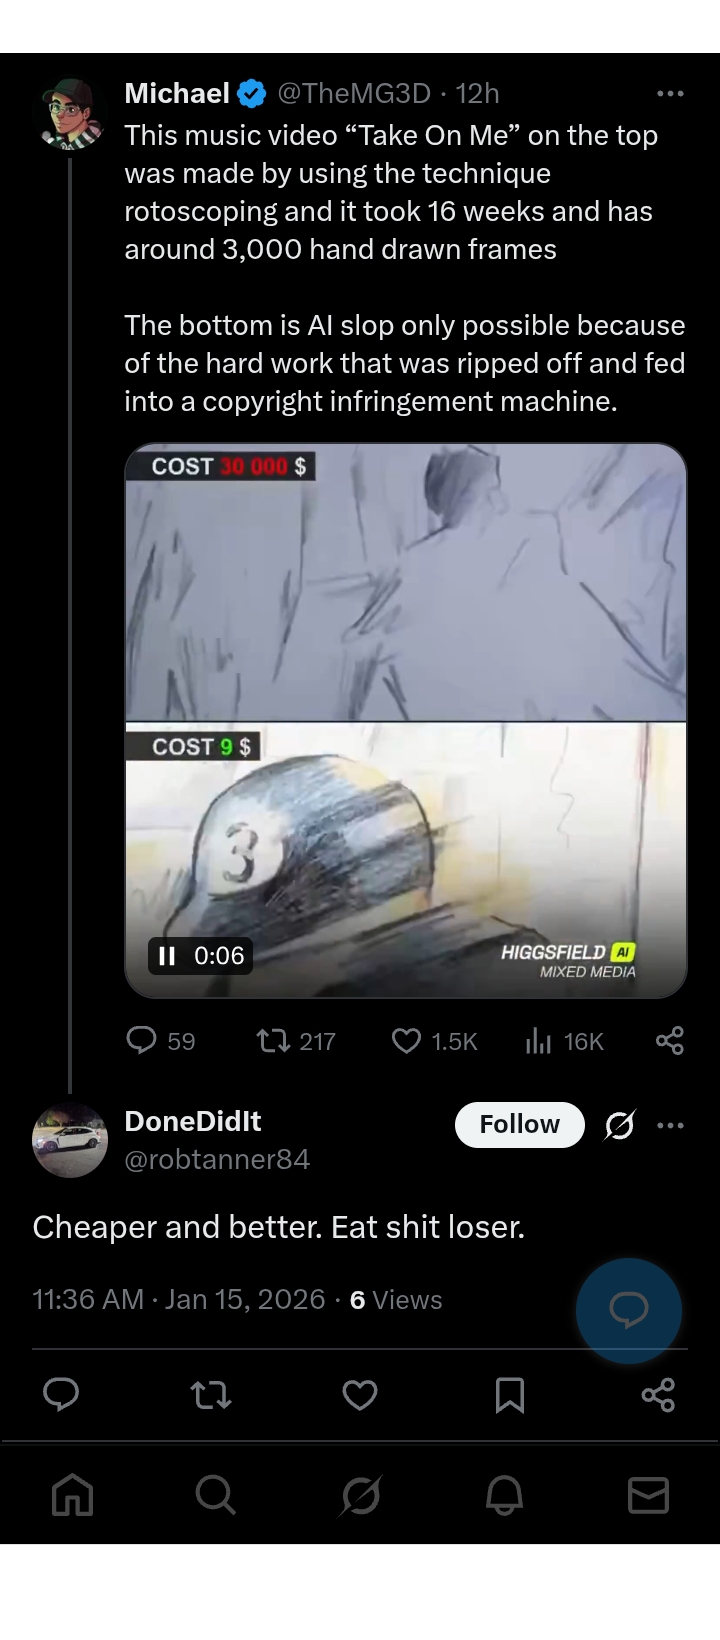Tap the floating compose reply button

coord(628,1310)
